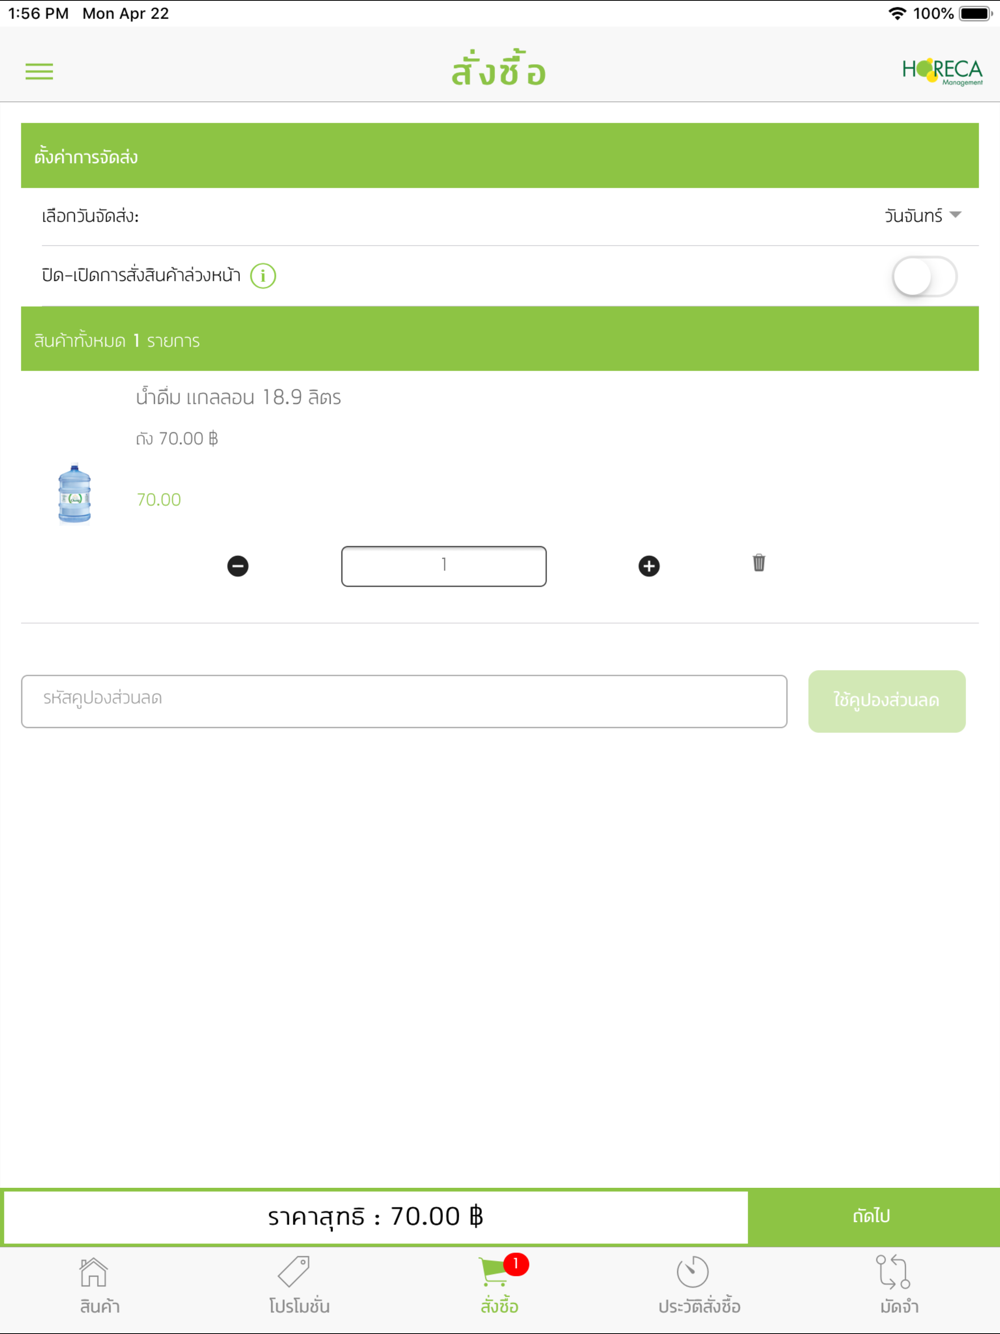Decrease quantity with the minus icon
Screen dimensions: 1000x1334
pos(238,566)
